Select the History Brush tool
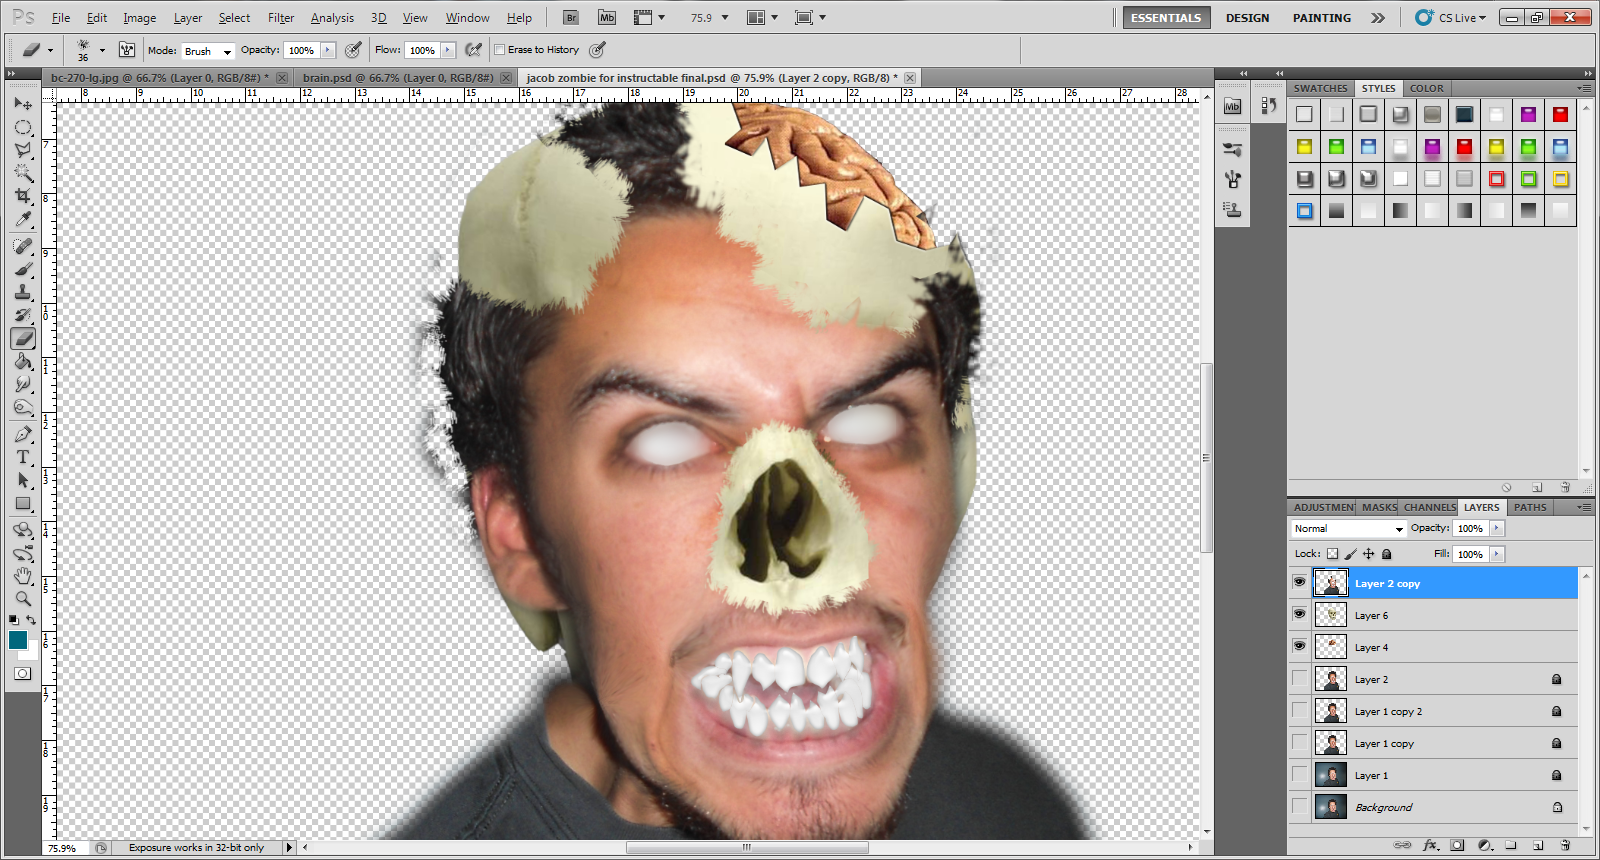 23,316
